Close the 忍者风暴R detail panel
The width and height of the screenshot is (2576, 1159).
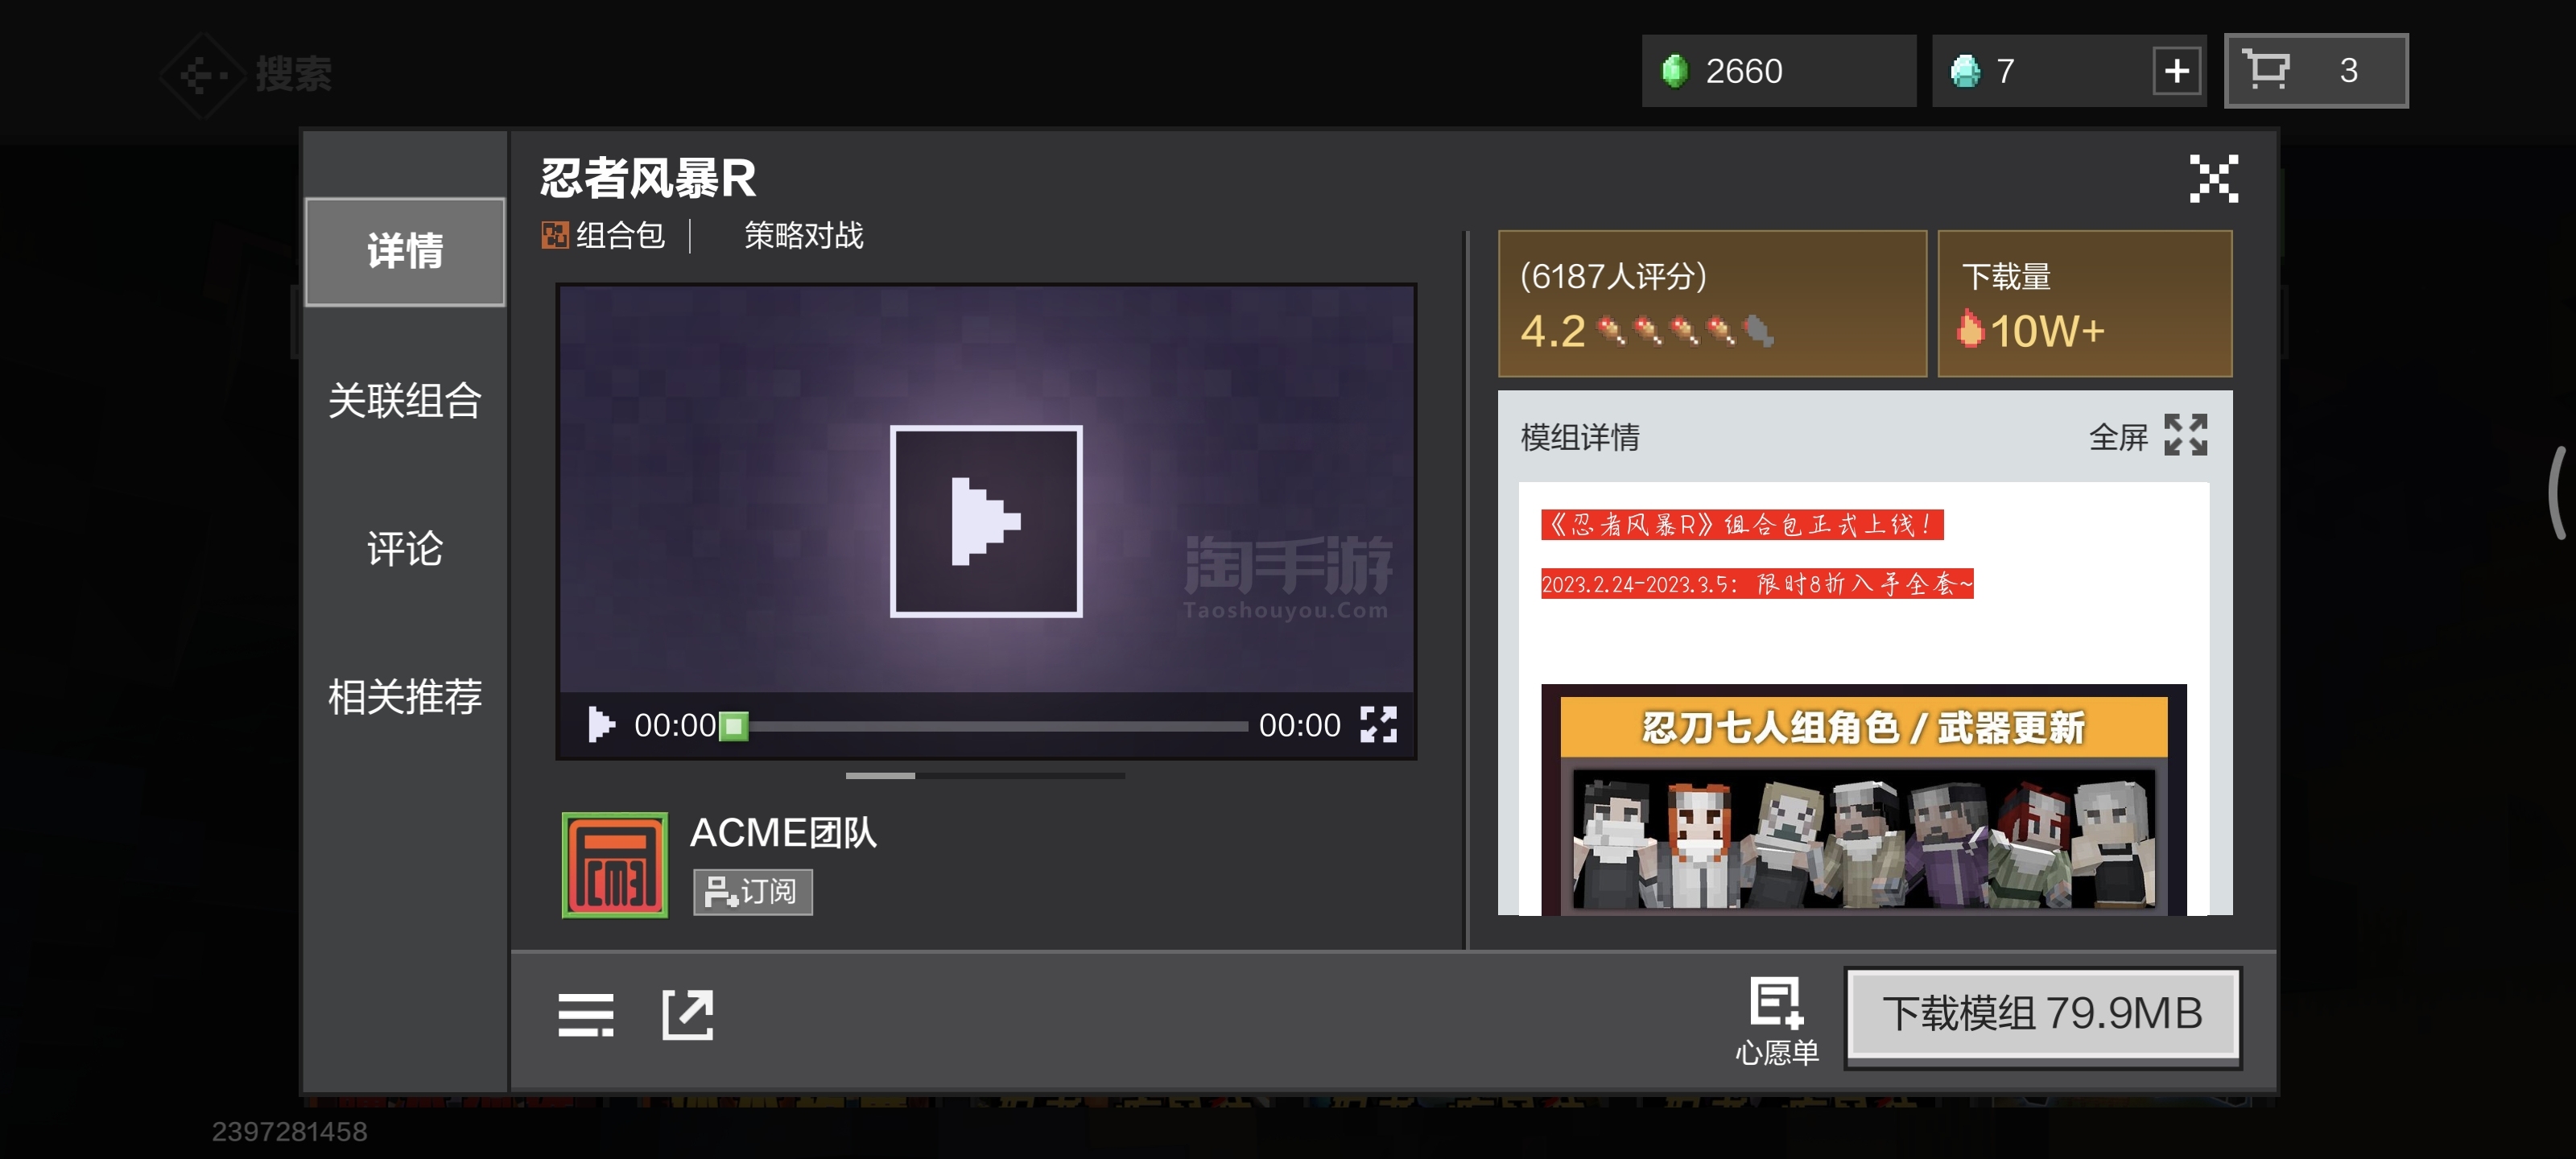[2213, 179]
